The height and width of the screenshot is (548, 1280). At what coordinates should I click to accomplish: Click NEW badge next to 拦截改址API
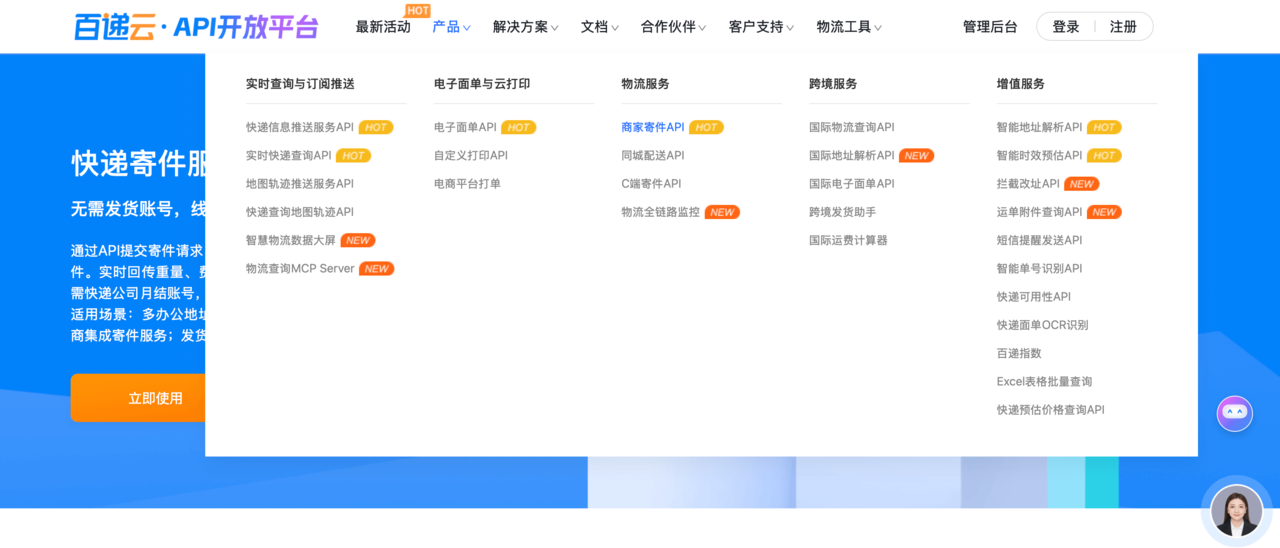pyautogui.click(x=1081, y=184)
